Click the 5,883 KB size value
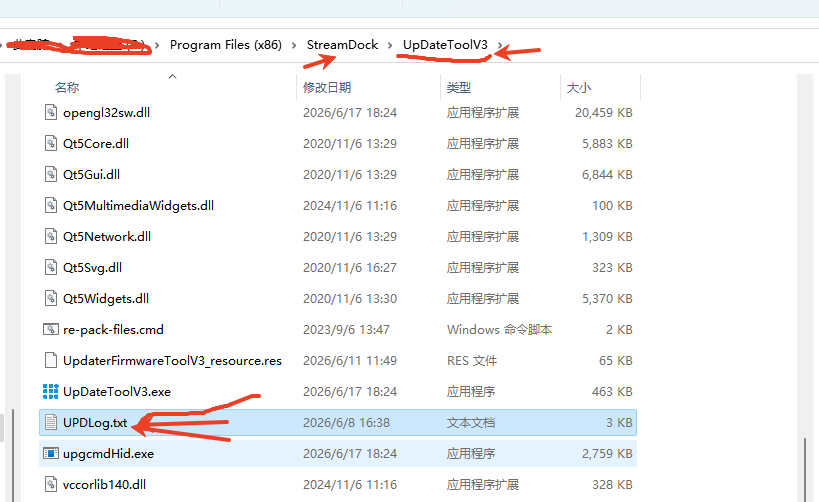Image resolution: width=819 pixels, height=502 pixels. pyautogui.click(x=607, y=144)
